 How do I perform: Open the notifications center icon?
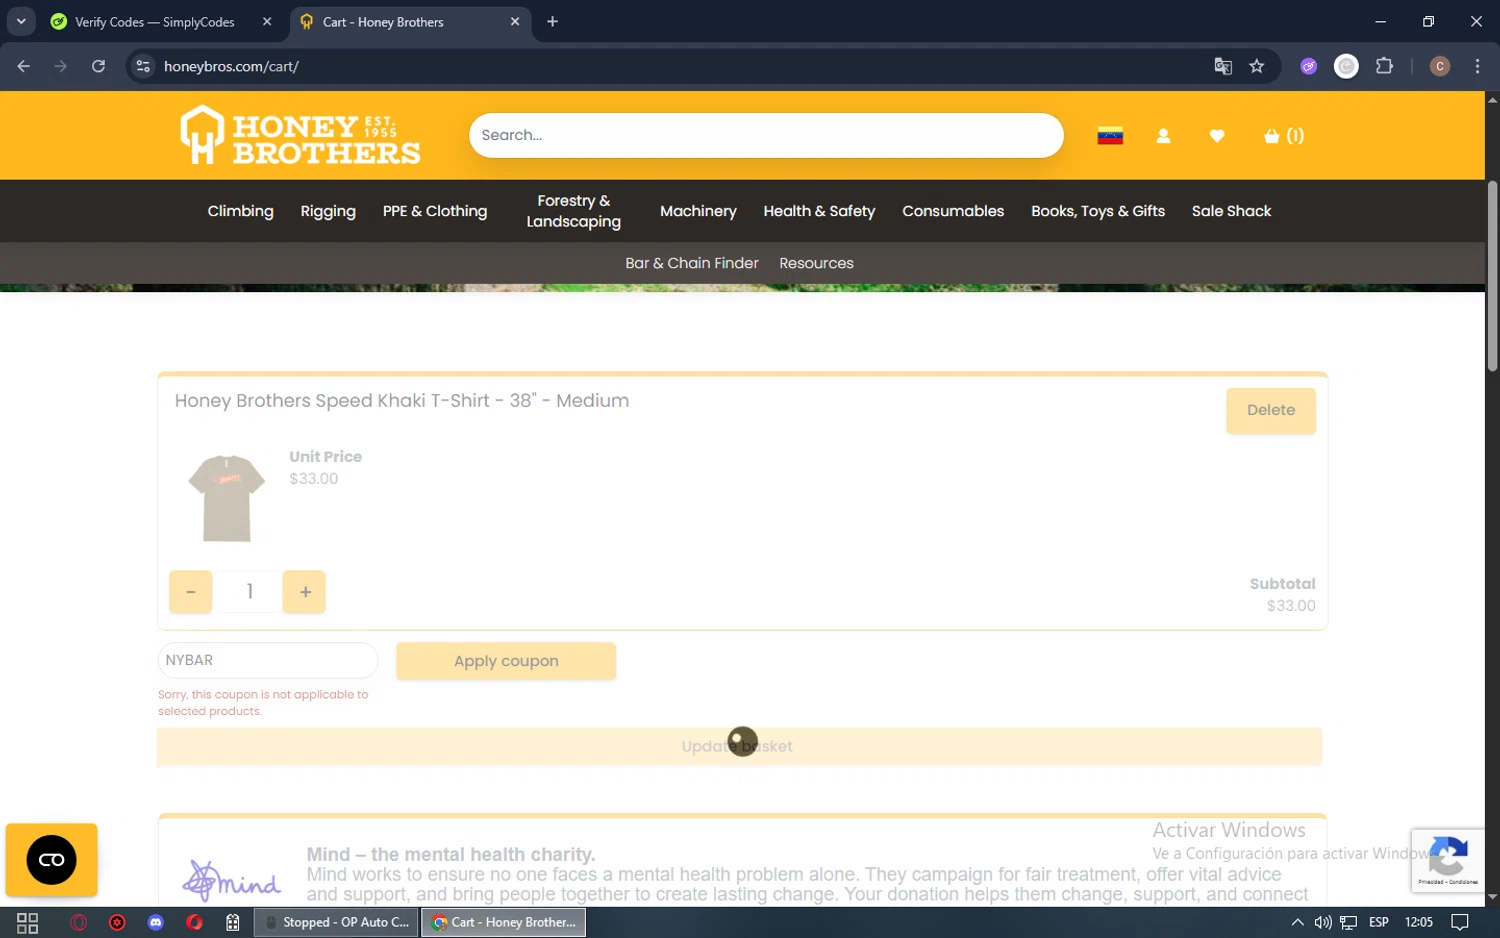pyautogui.click(x=1460, y=922)
